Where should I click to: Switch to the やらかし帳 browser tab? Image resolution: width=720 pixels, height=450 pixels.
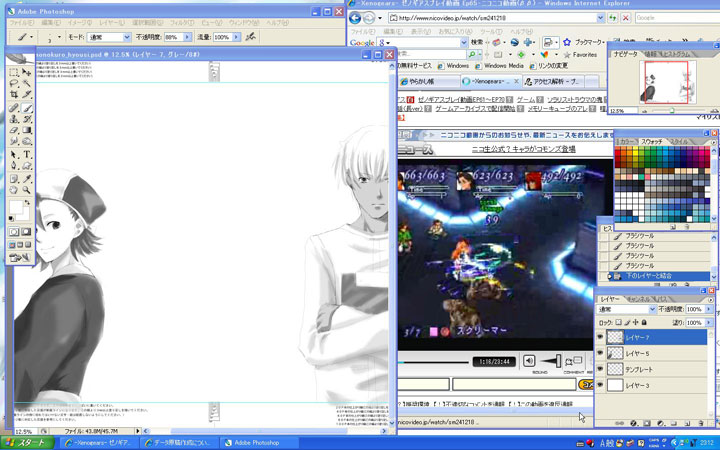point(428,81)
